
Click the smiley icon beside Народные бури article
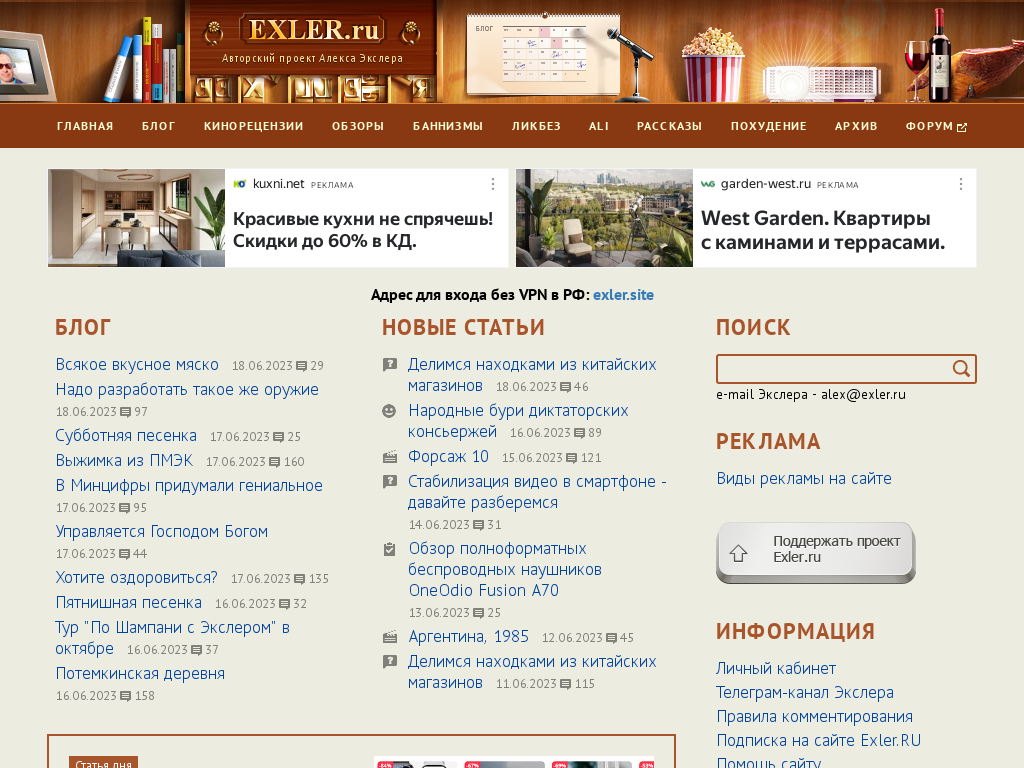click(x=389, y=411)
